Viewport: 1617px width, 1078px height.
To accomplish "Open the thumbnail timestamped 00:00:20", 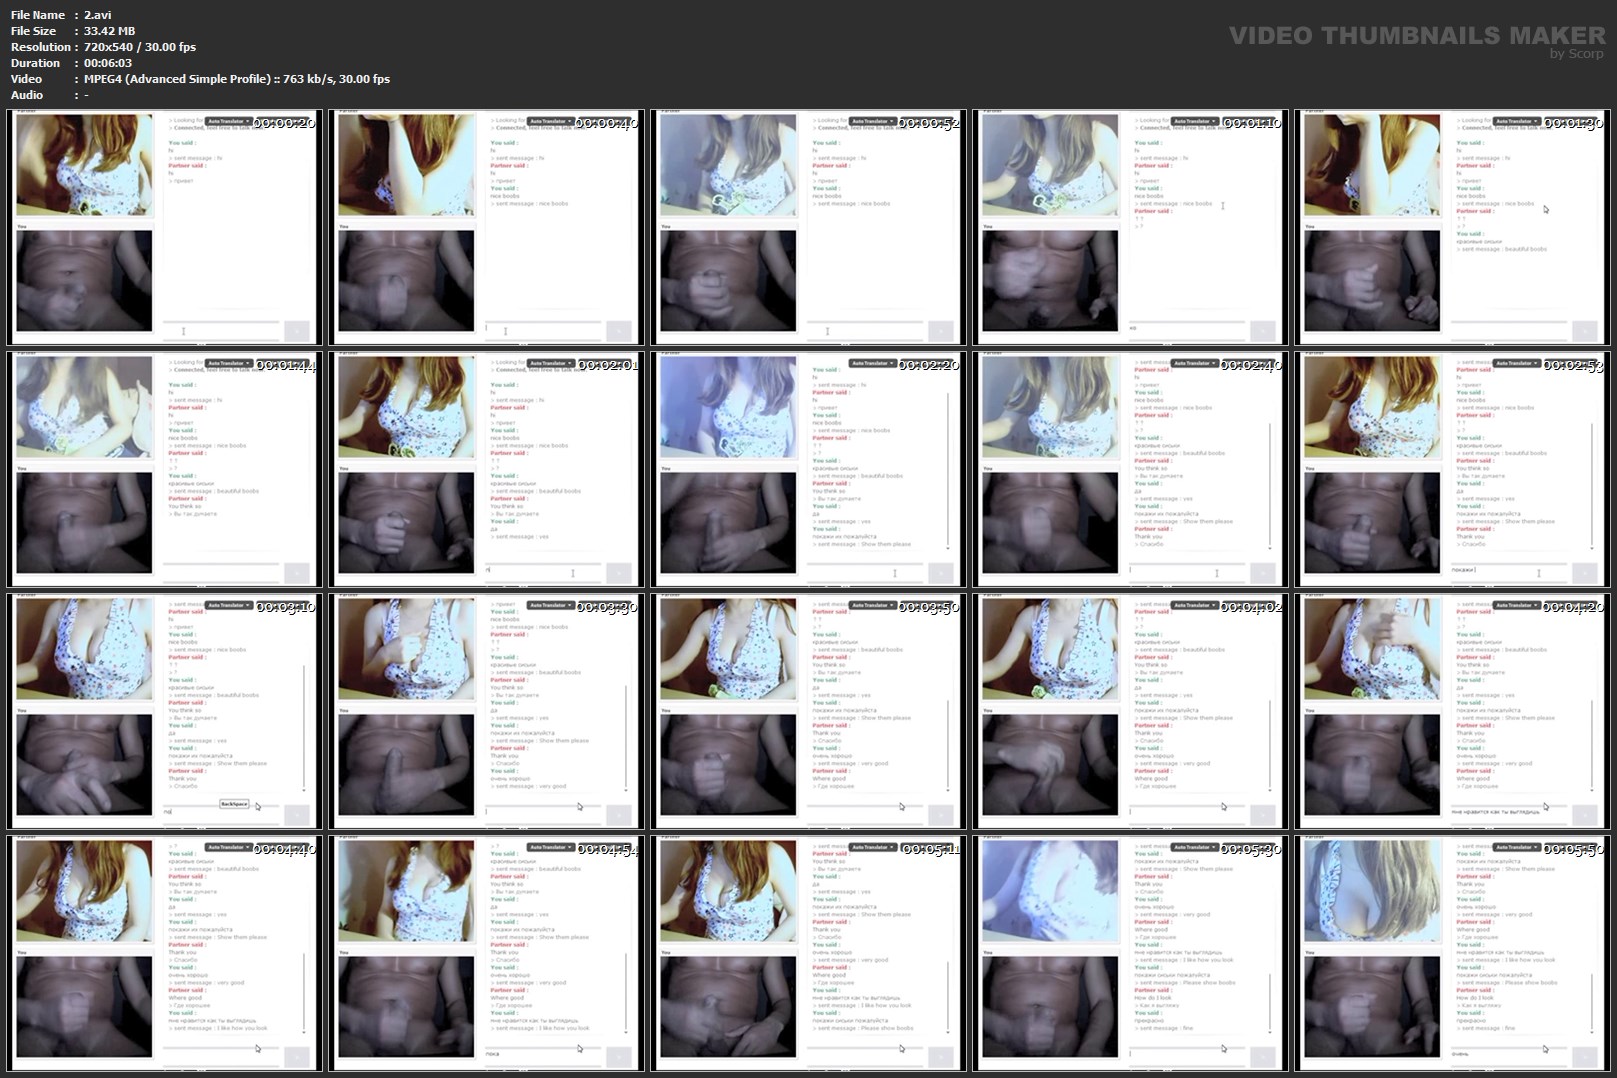I will pyautogui.click(x=164, y=227).
